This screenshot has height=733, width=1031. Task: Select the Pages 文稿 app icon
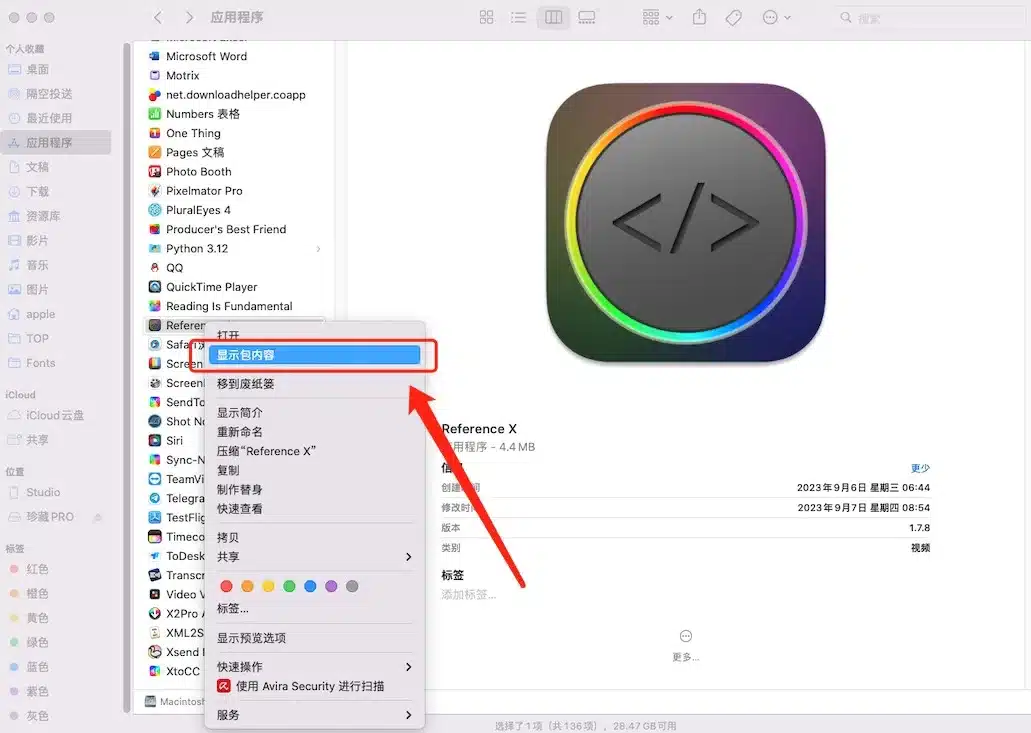(x=155, y=153)
